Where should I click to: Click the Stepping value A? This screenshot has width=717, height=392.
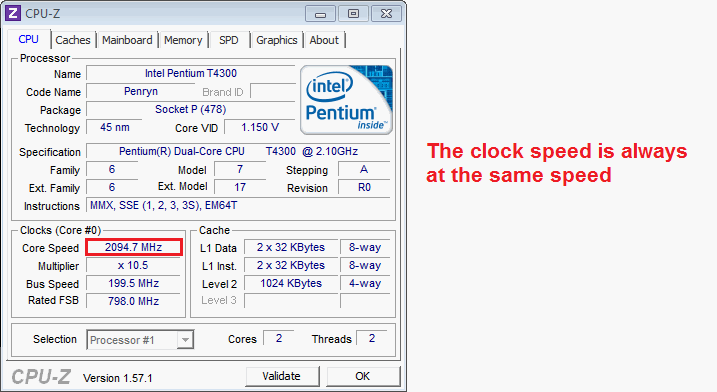coord(364,170)
